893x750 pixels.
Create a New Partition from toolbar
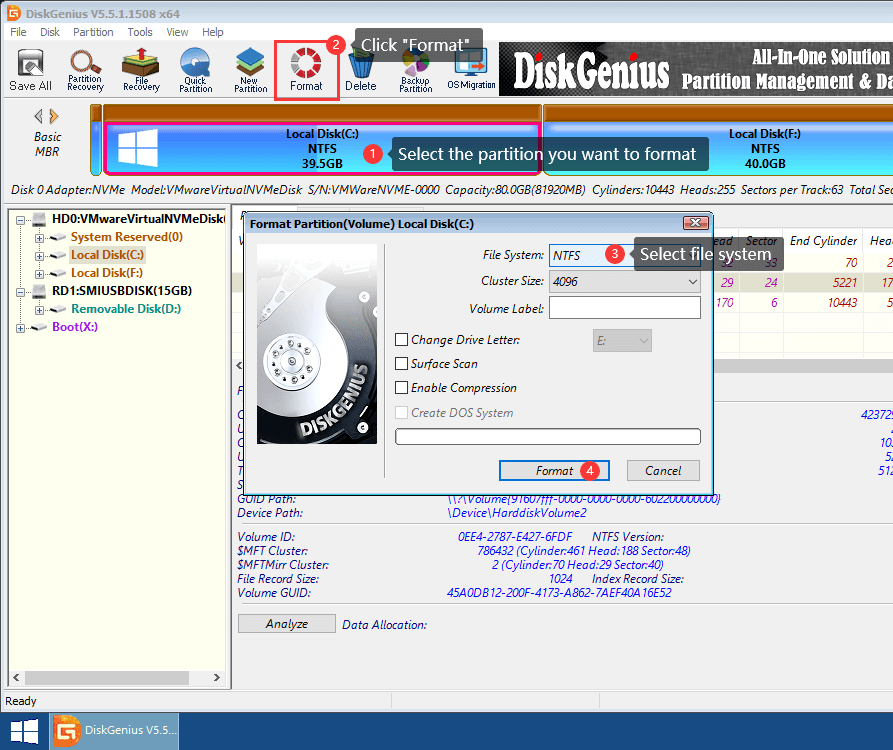[250, 70]
